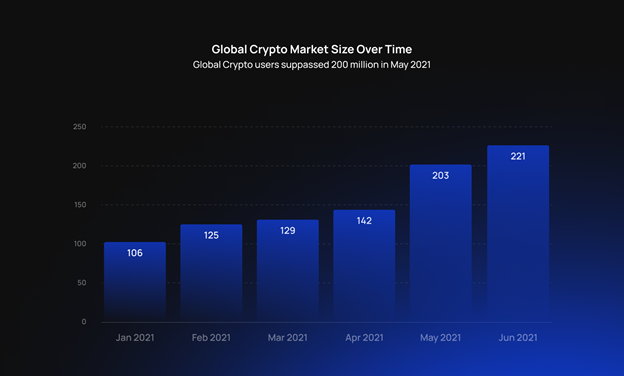Click the May 2021 axis label

pos(441,337)
